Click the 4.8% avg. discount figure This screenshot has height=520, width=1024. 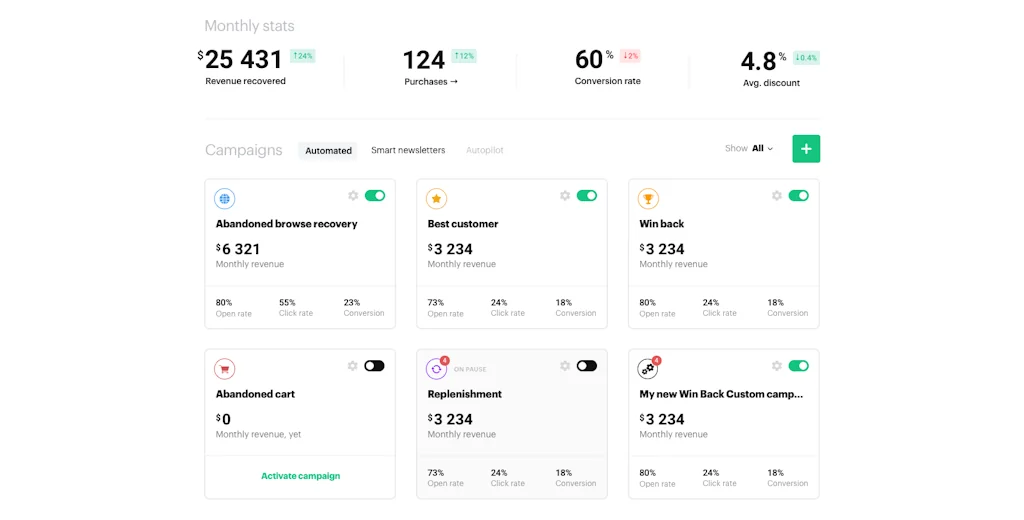point(763,61)
